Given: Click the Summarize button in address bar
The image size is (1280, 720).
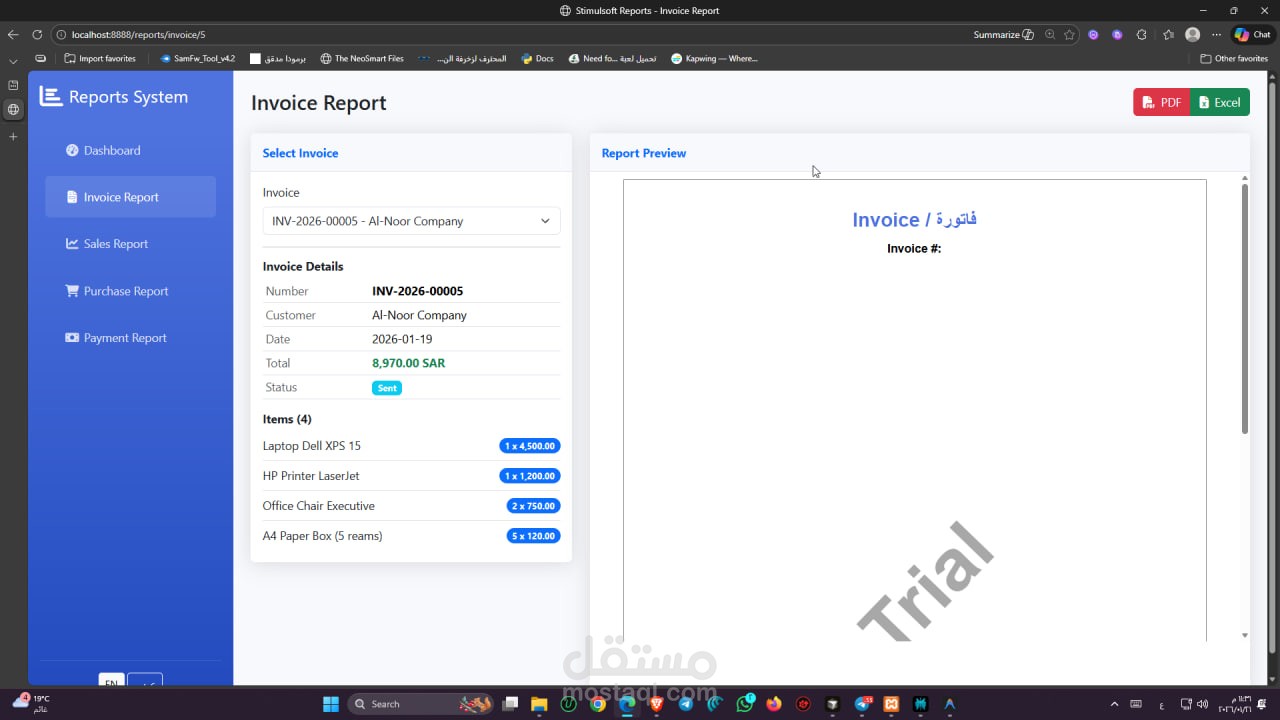Looking at the screenshot, I should click(1003, 34).
